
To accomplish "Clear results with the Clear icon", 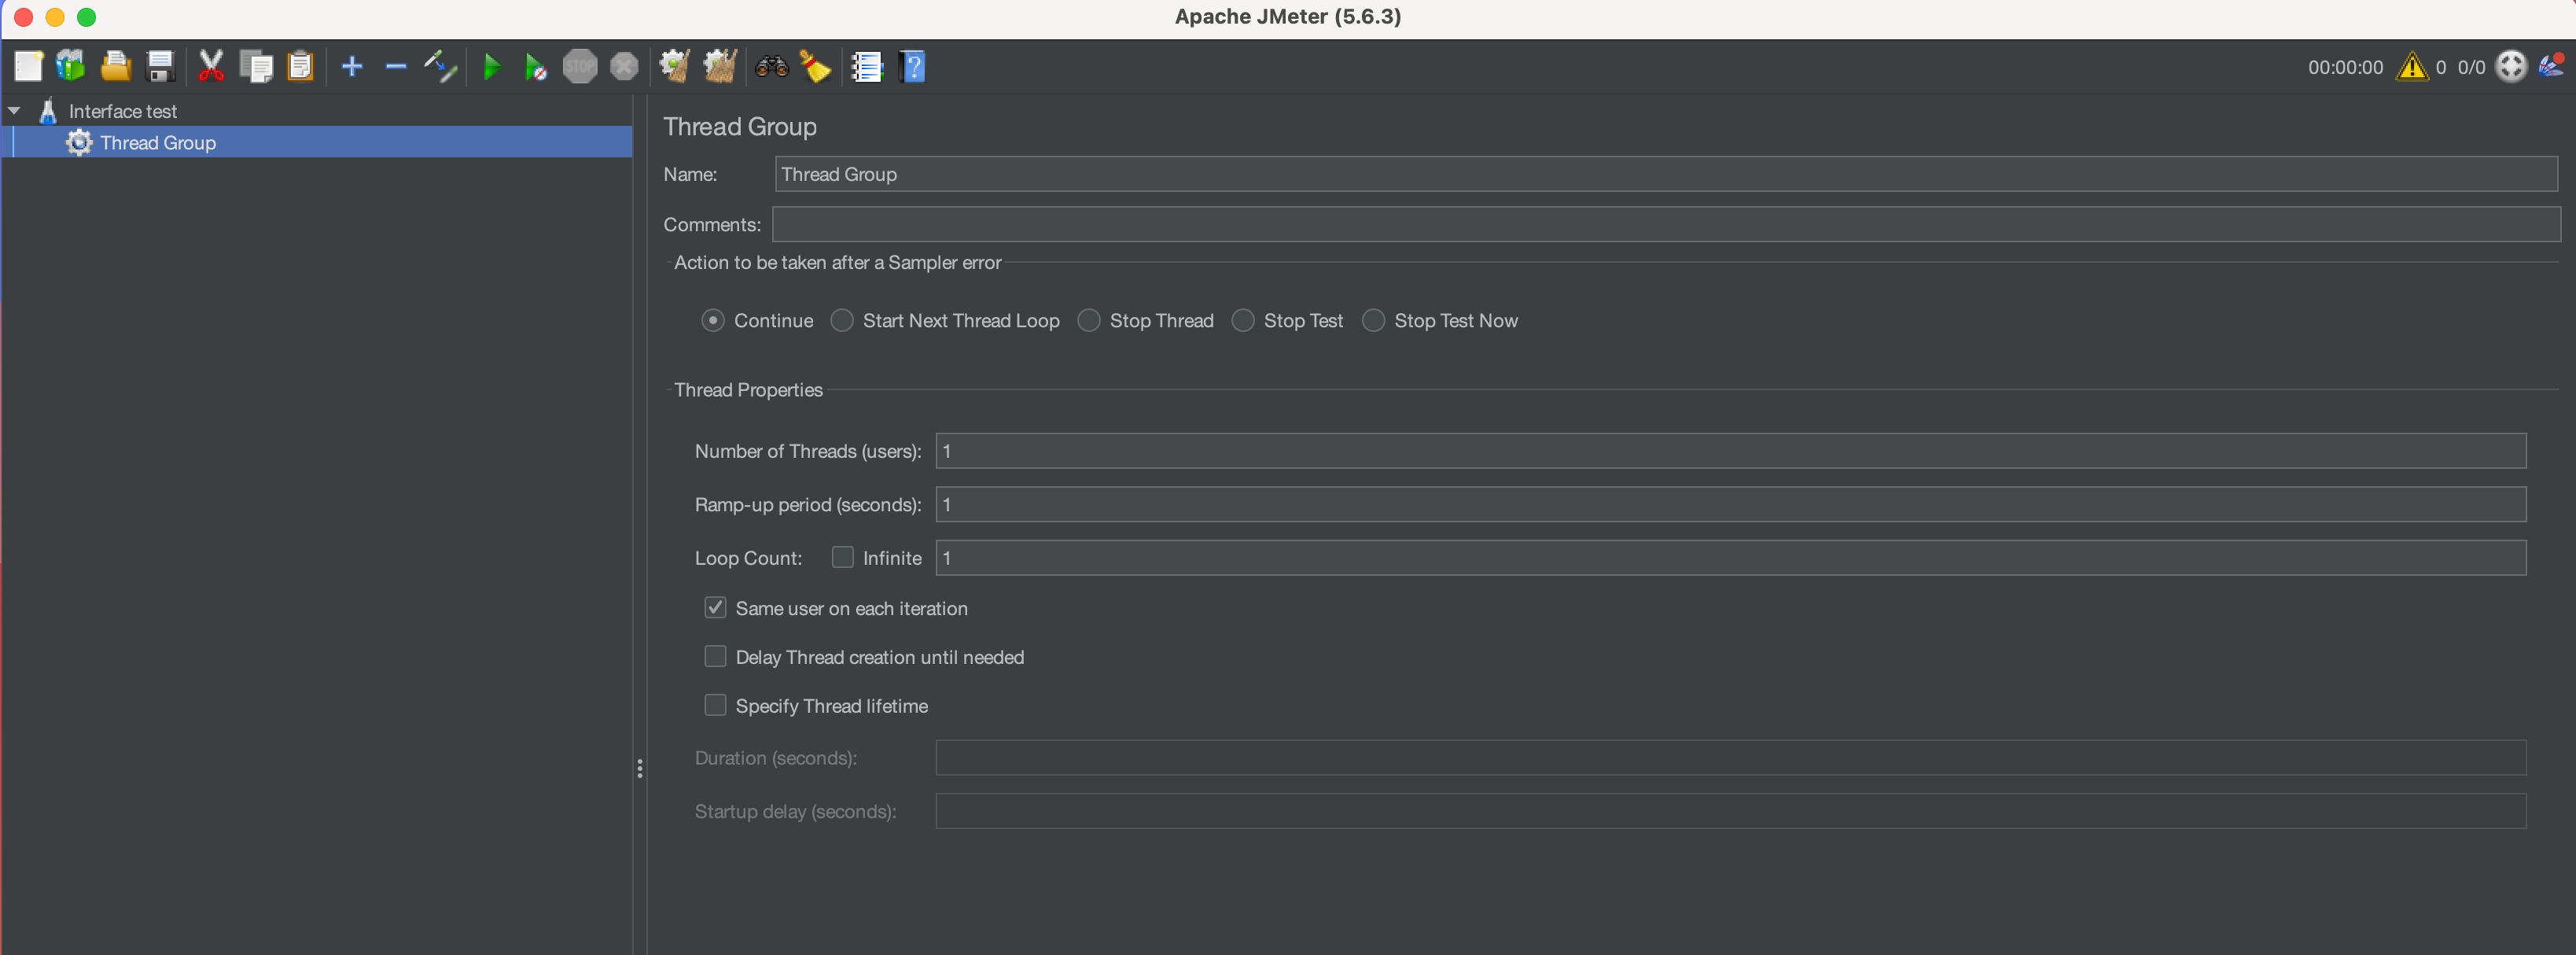I will click(675, 67).
